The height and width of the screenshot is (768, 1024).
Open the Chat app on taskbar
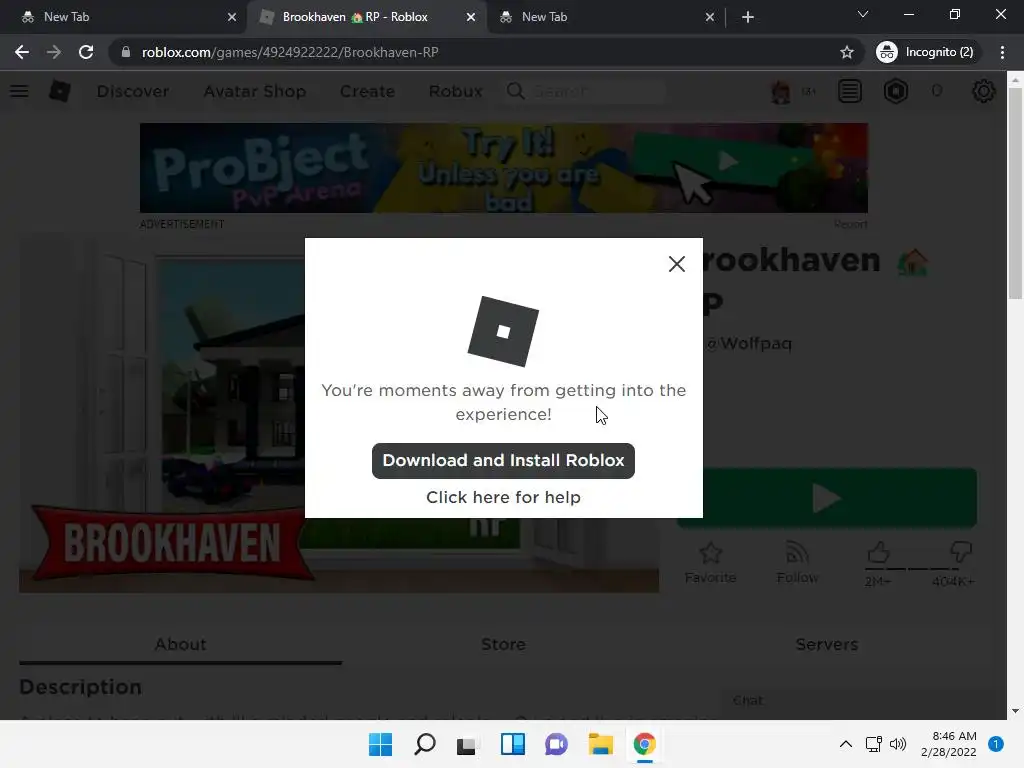click(x=556, y=744)
